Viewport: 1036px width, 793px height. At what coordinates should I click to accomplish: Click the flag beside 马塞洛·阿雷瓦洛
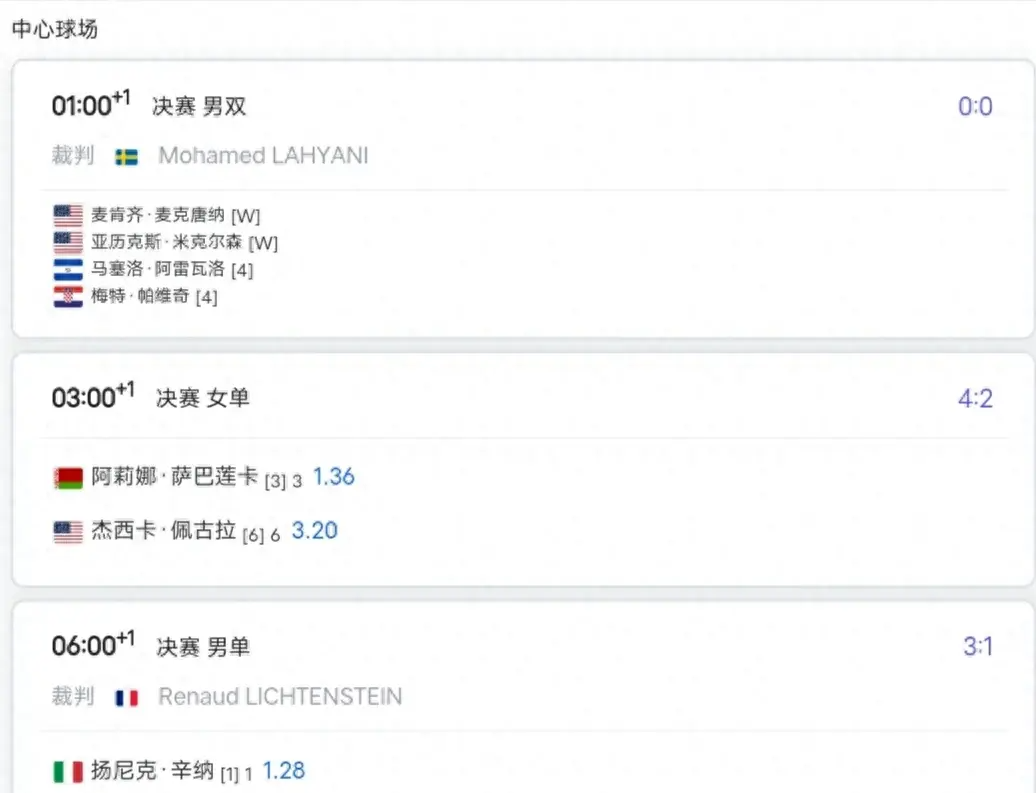pos(68,269)
